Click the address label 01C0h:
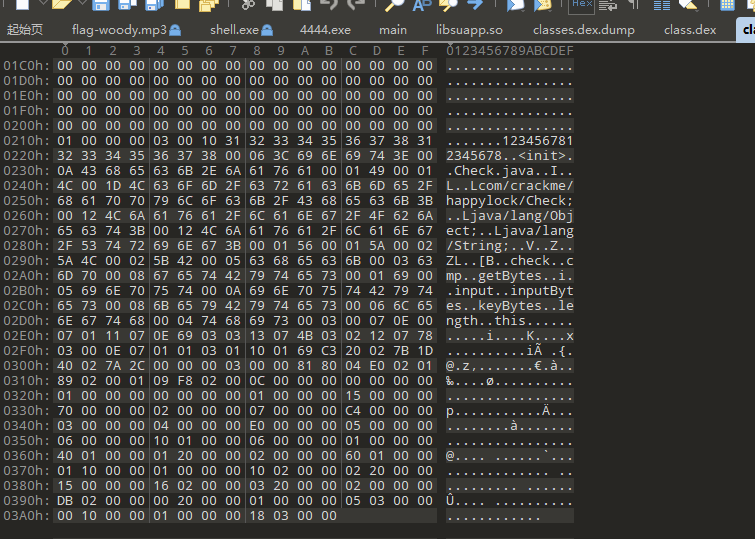Viewport: 755px width, 539px height. point(26,66)
